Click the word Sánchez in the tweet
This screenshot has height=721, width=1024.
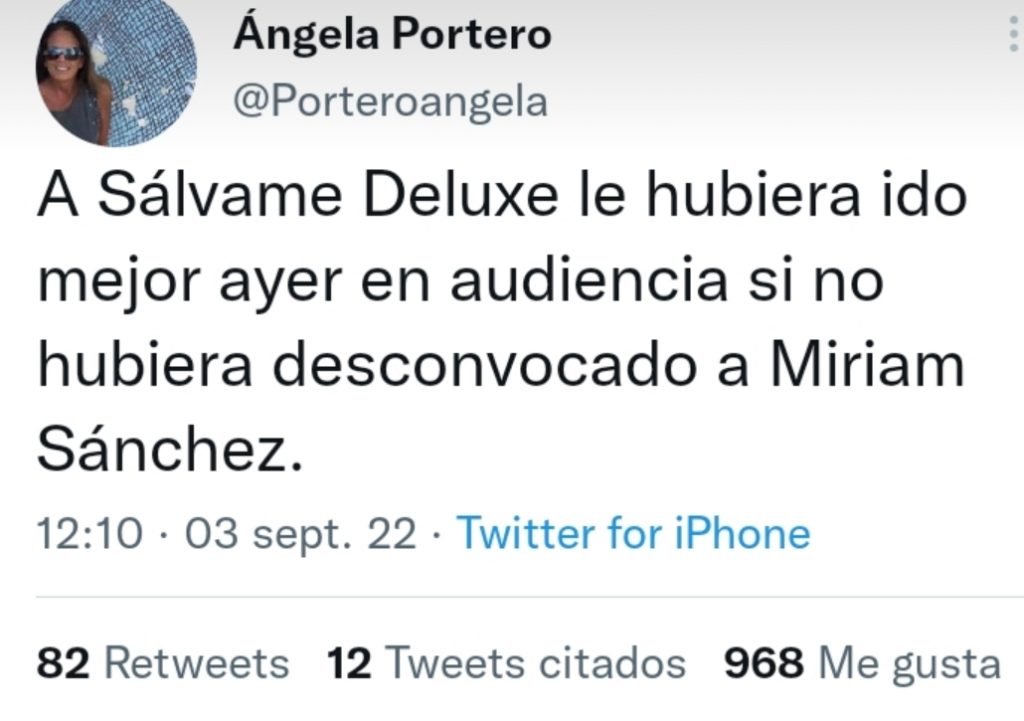(170, 451)
